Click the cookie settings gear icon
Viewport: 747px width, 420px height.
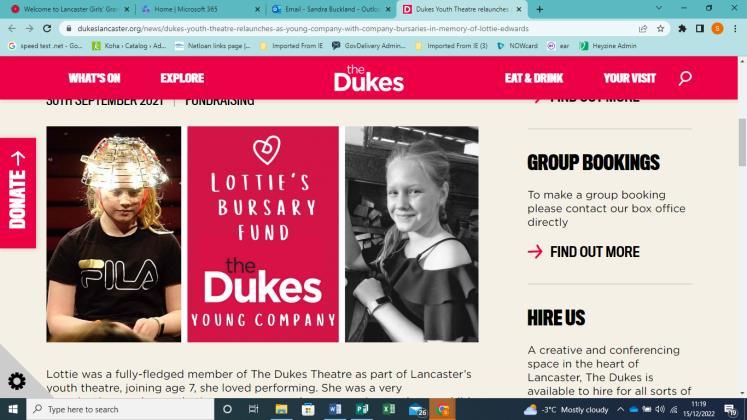coord(17,381)
